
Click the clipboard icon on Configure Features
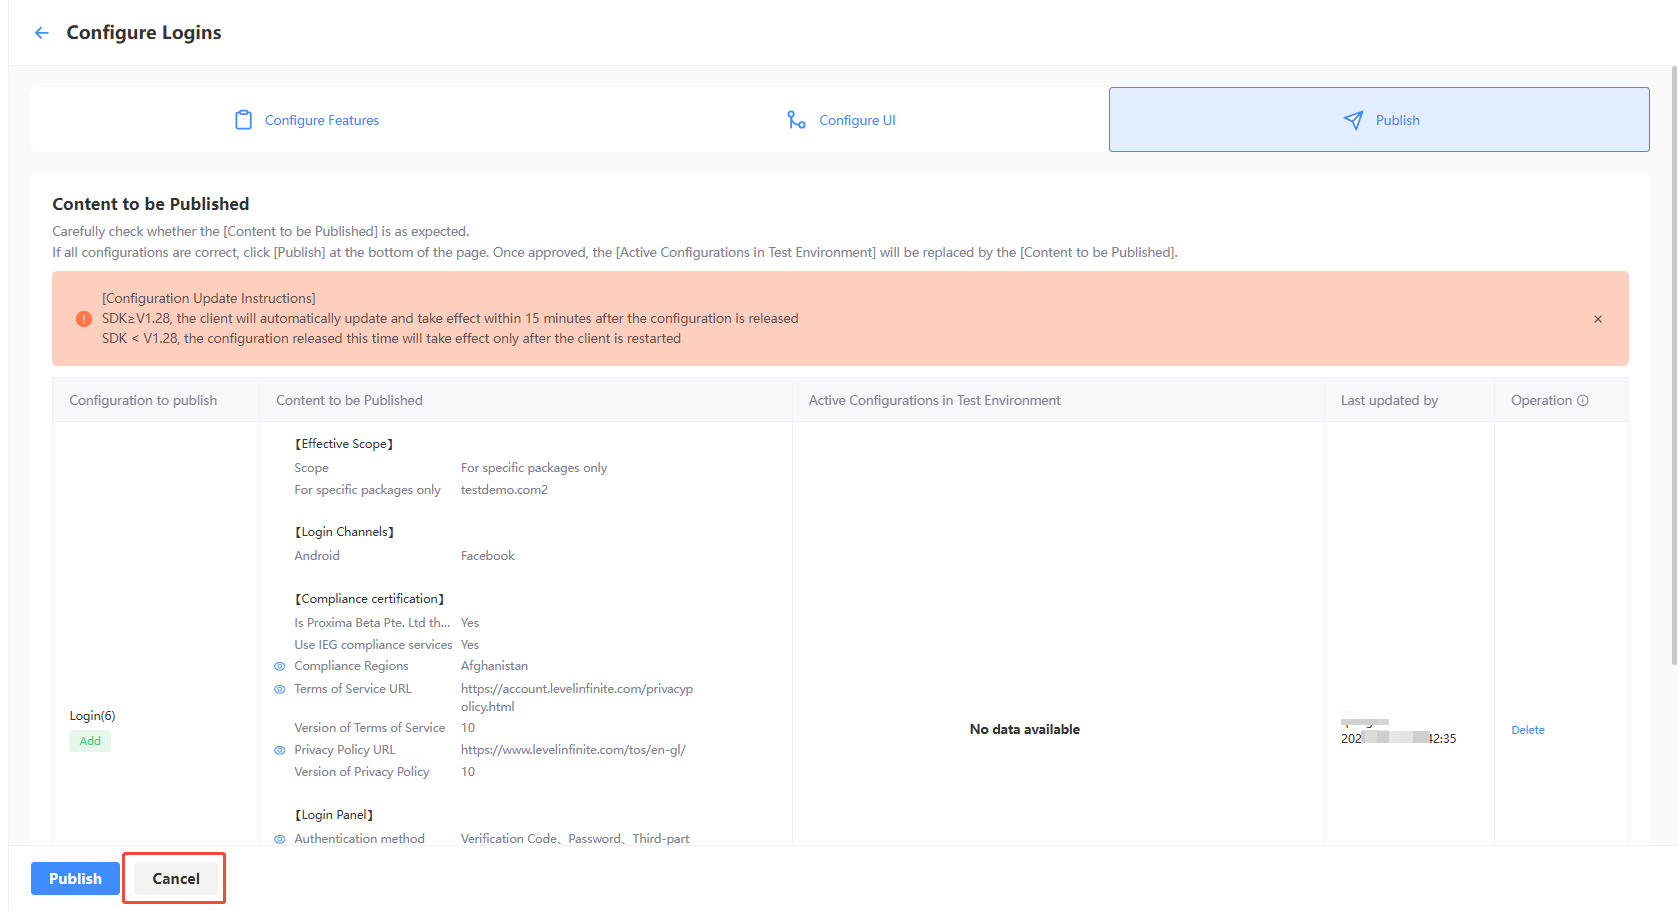click(243, 120)
